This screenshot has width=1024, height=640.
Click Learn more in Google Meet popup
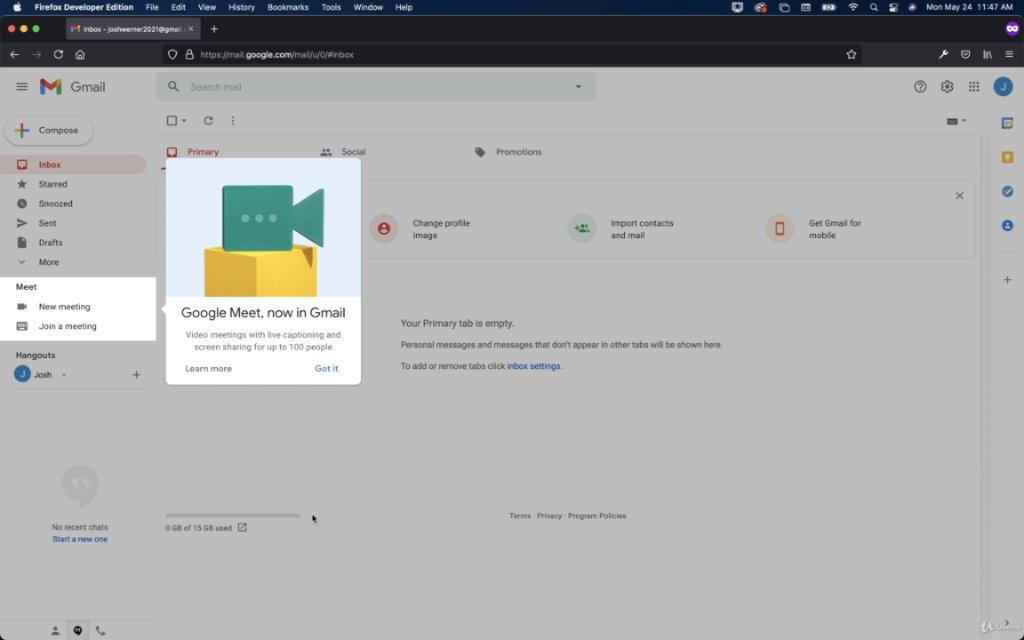208,368
